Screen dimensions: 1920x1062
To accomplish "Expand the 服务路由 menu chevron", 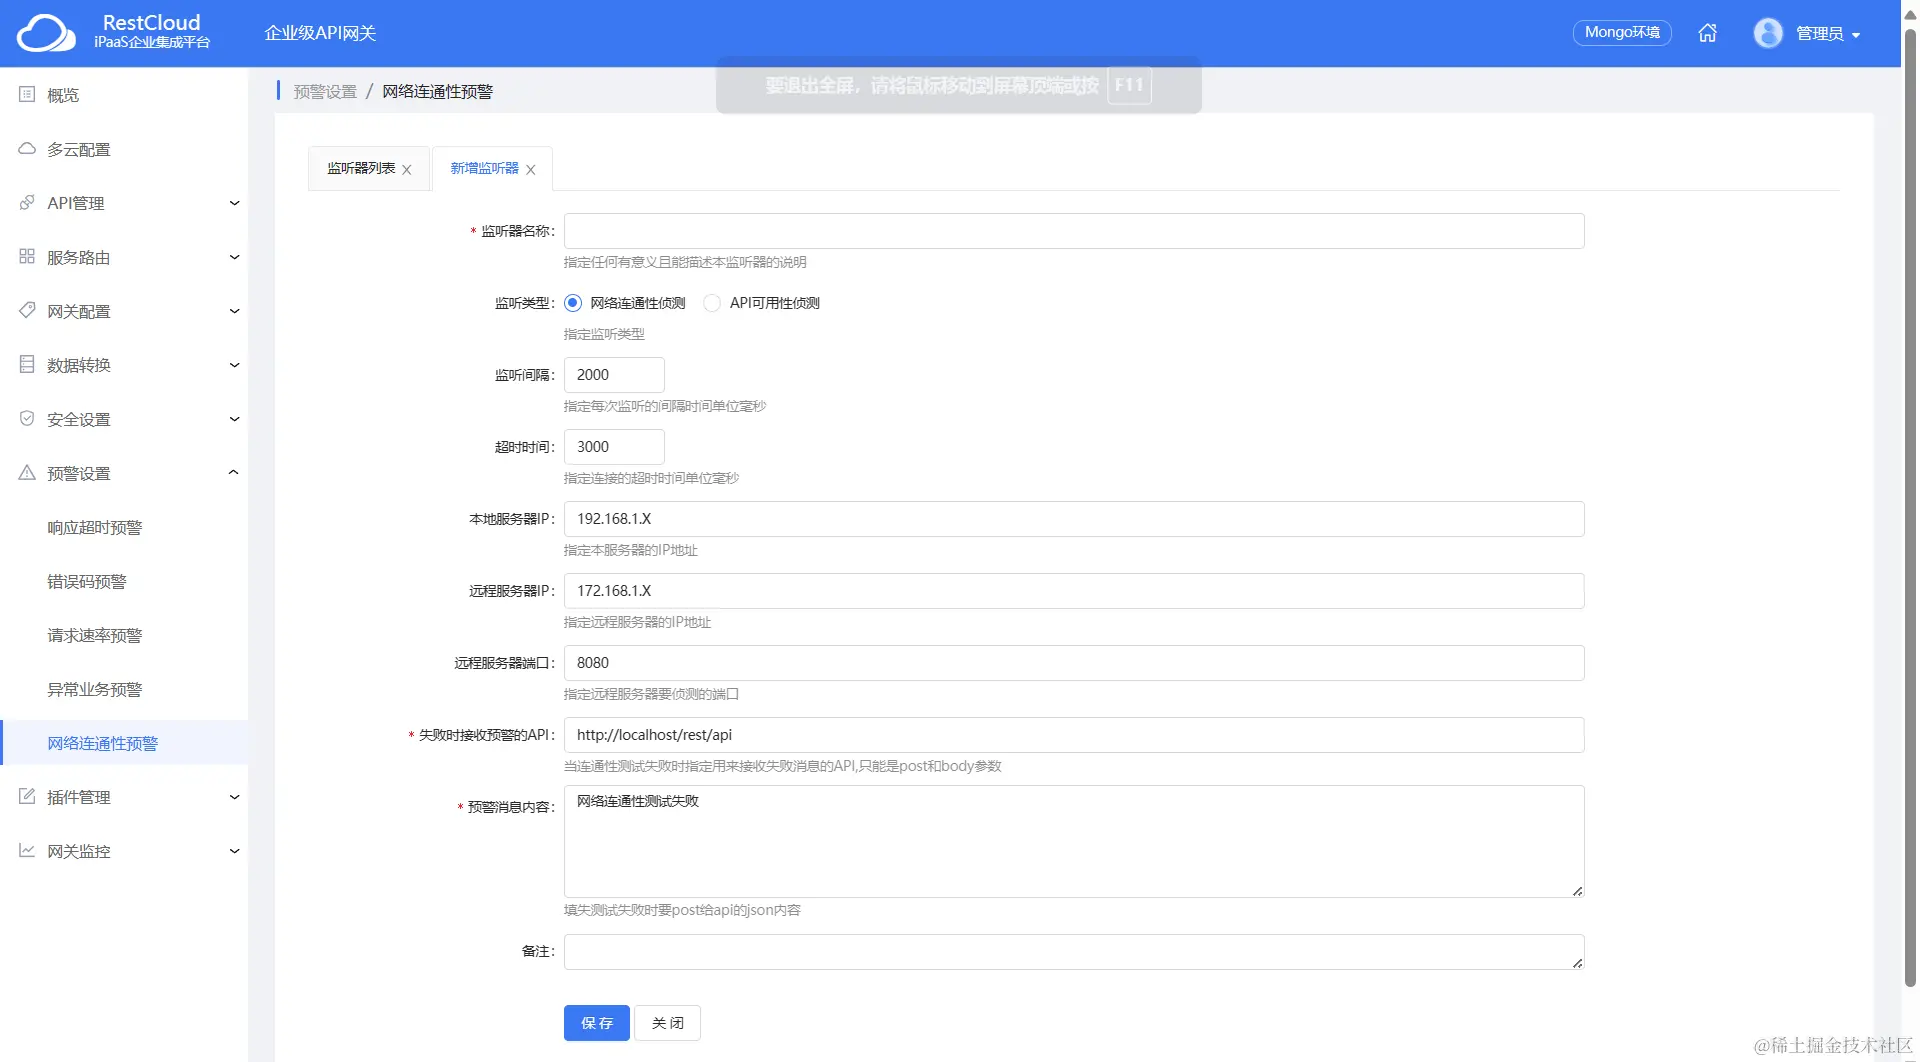I will coord(234,257).
